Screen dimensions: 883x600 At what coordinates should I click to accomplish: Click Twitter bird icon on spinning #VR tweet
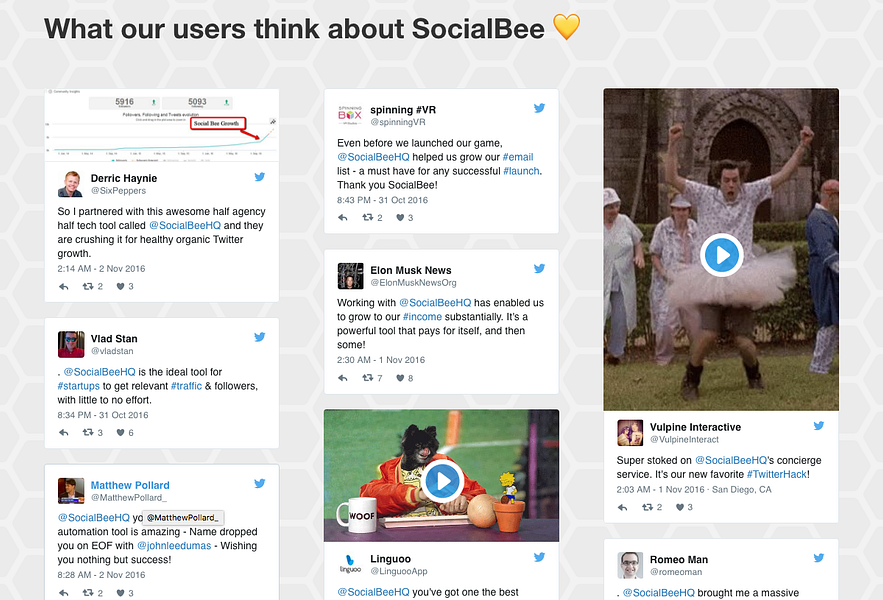(539, 108)
